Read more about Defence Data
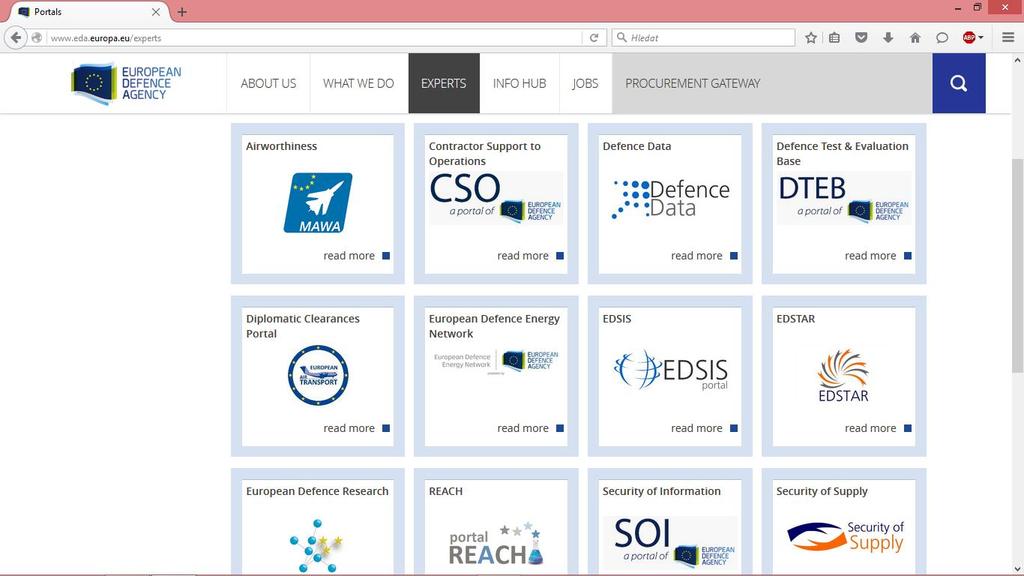This screenshot has height=576, width=1024. tap(704, 256)
